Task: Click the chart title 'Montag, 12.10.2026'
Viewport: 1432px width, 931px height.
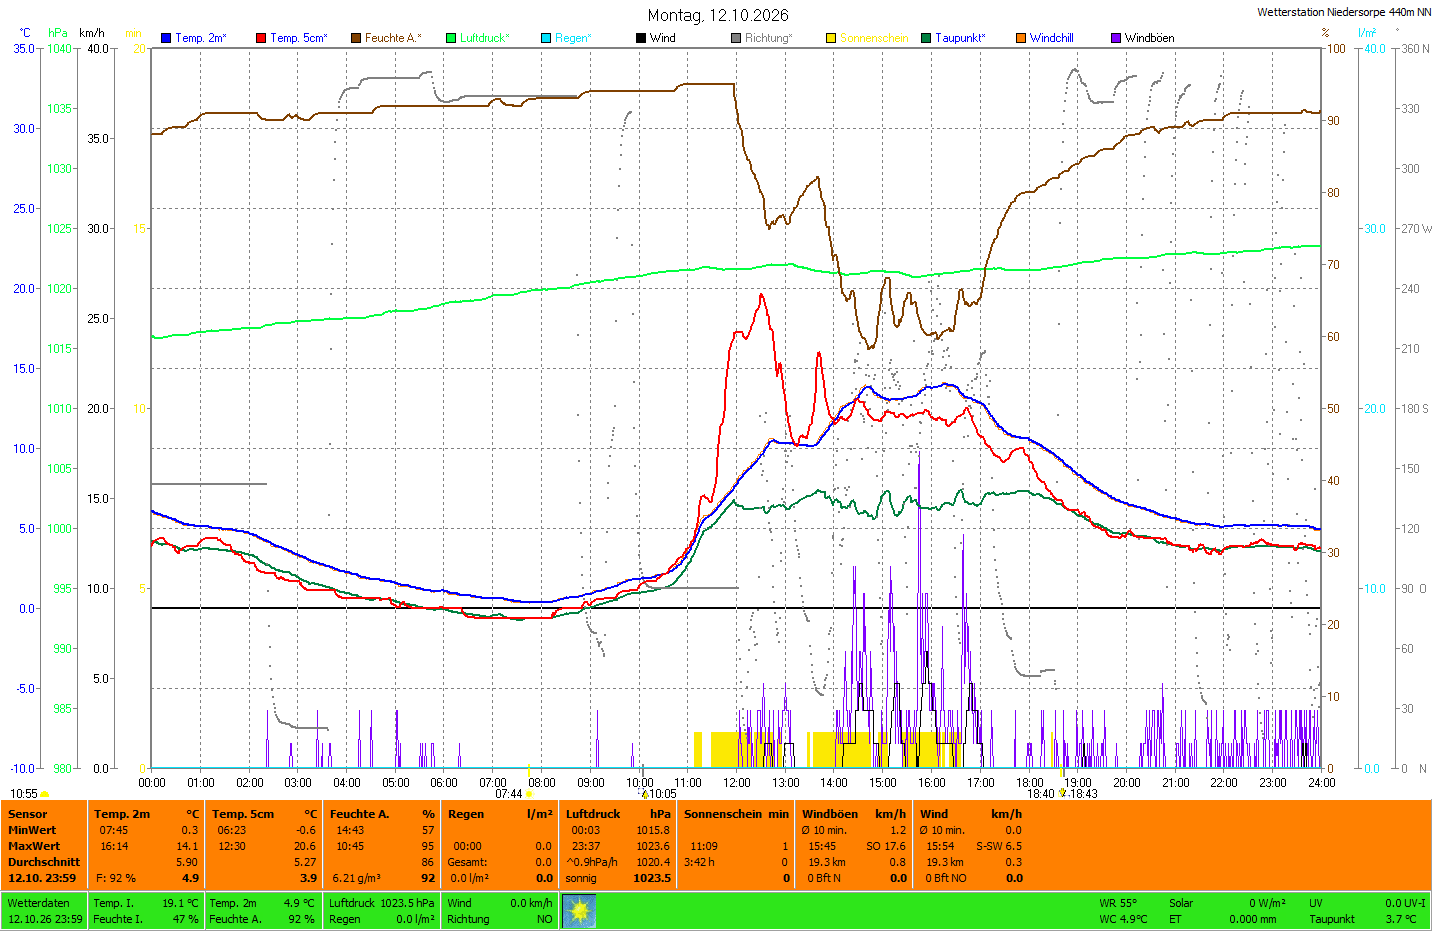Action: (x=718, y=15)
